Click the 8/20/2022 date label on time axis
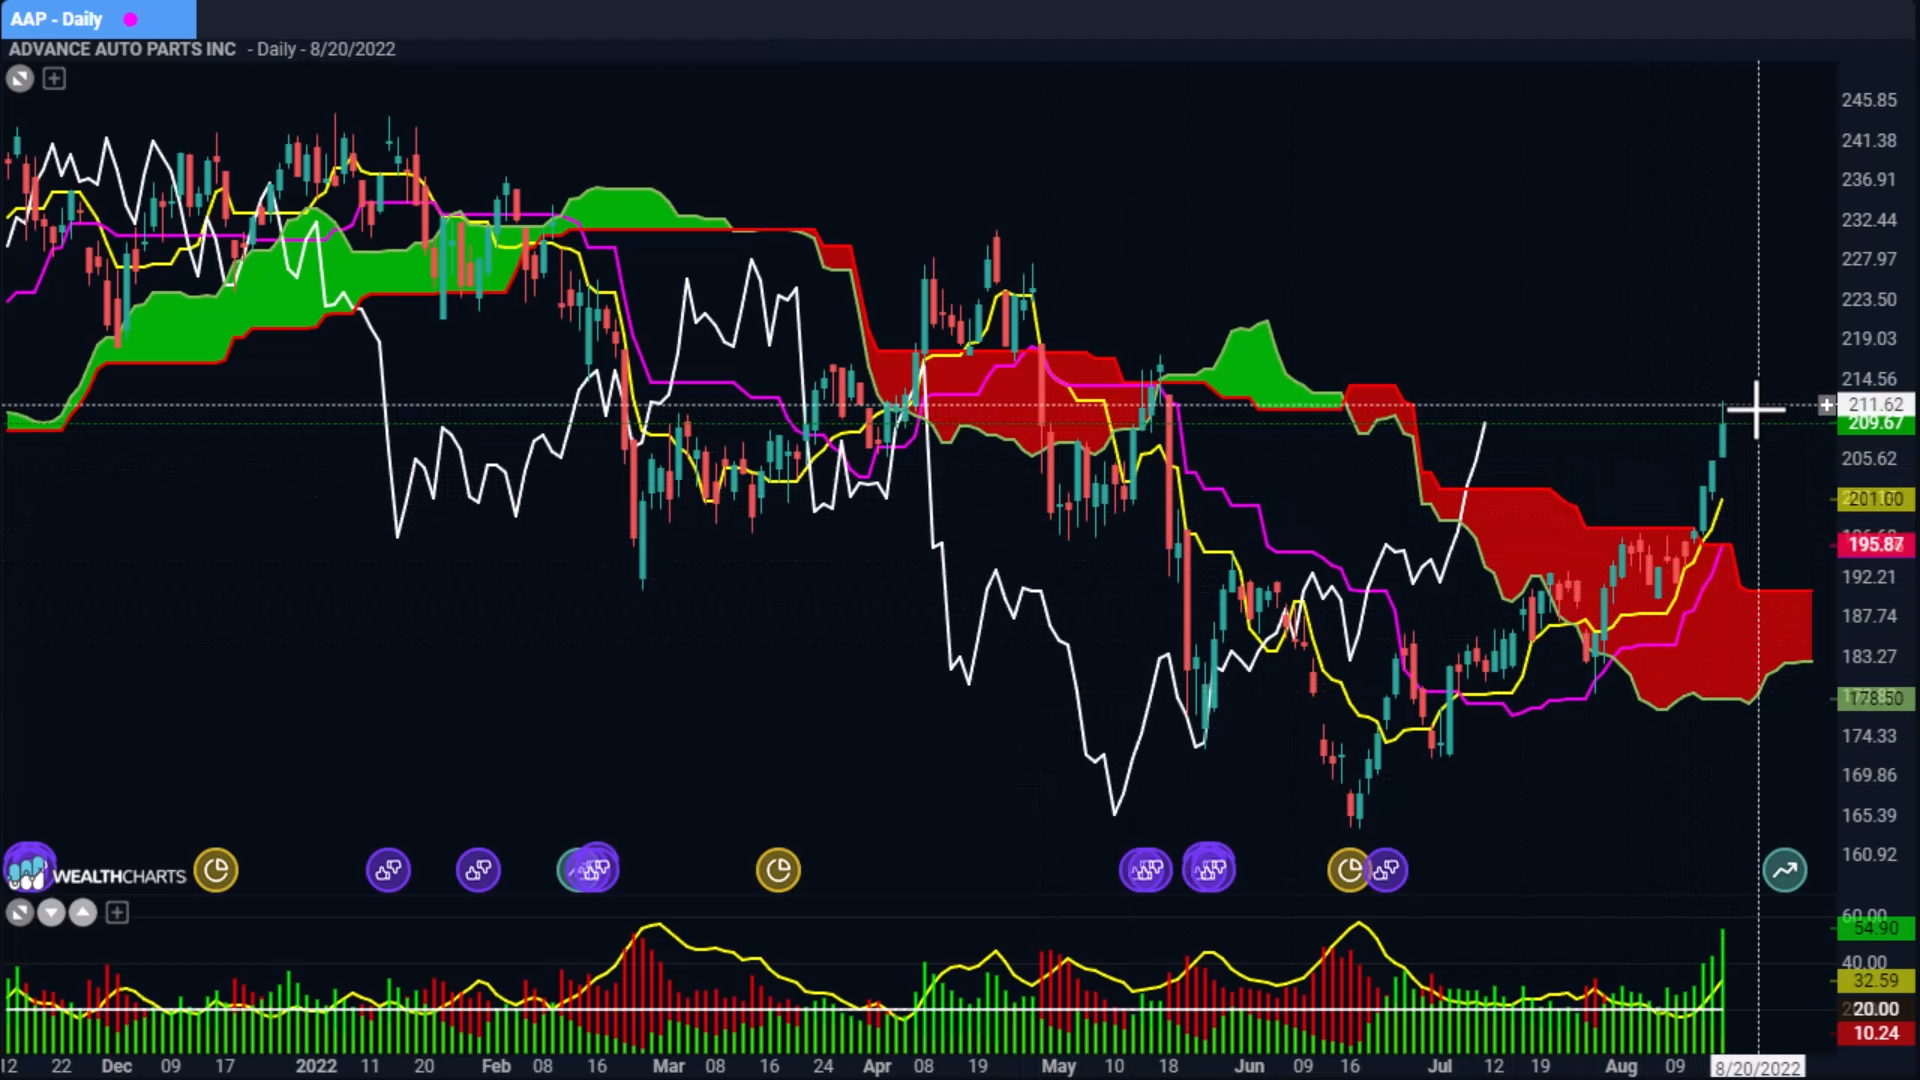Image resolution: width=1920 pixels, height=1080 pixels. point(1757,1068)
